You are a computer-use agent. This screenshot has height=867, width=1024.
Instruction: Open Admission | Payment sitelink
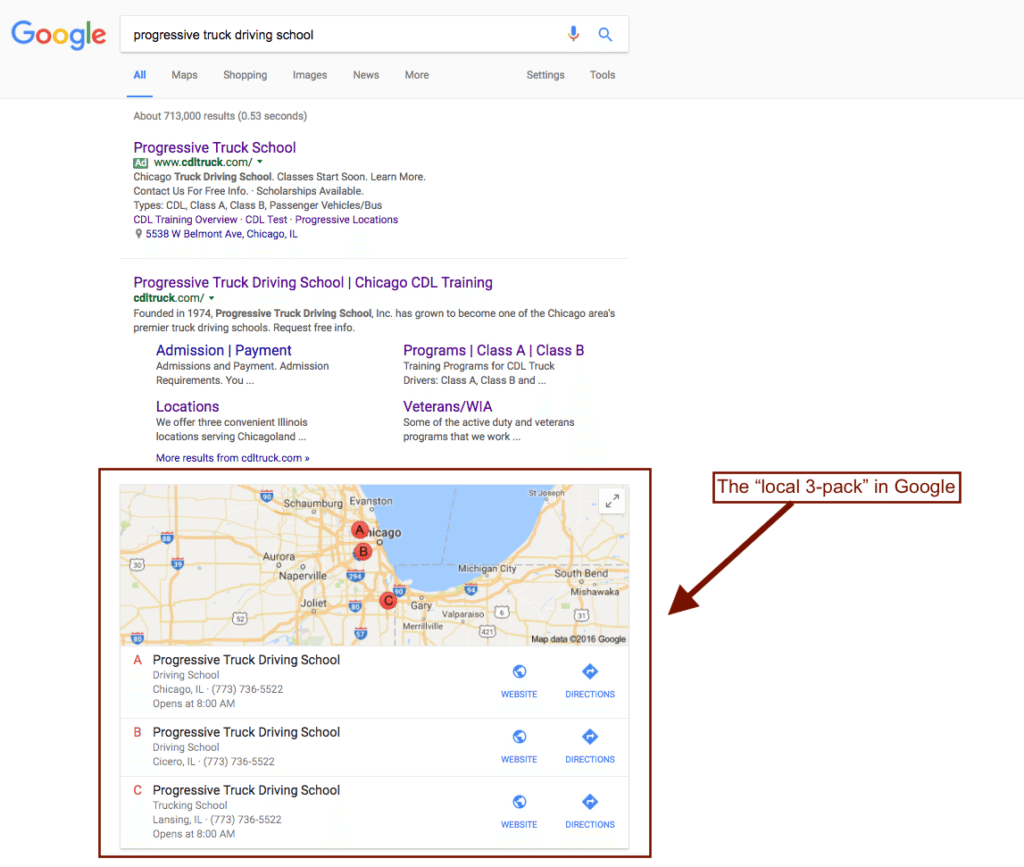pos(223,351)
